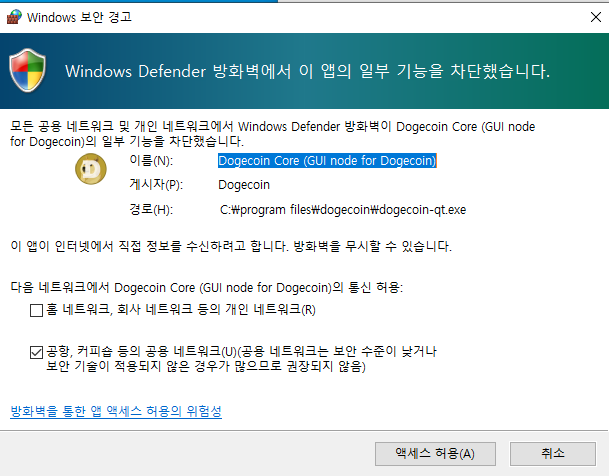The image size is (609, 476).
Task: Click the publisher value Dogecoin
Action: (x=244, y=185)
